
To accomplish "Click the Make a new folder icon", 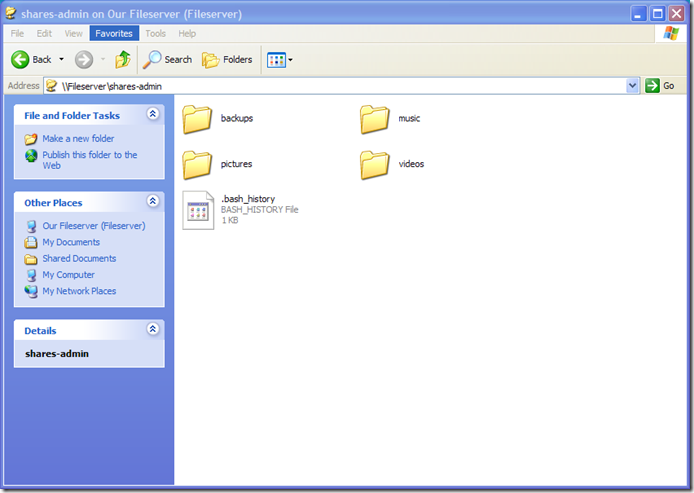I will (31, 139).
